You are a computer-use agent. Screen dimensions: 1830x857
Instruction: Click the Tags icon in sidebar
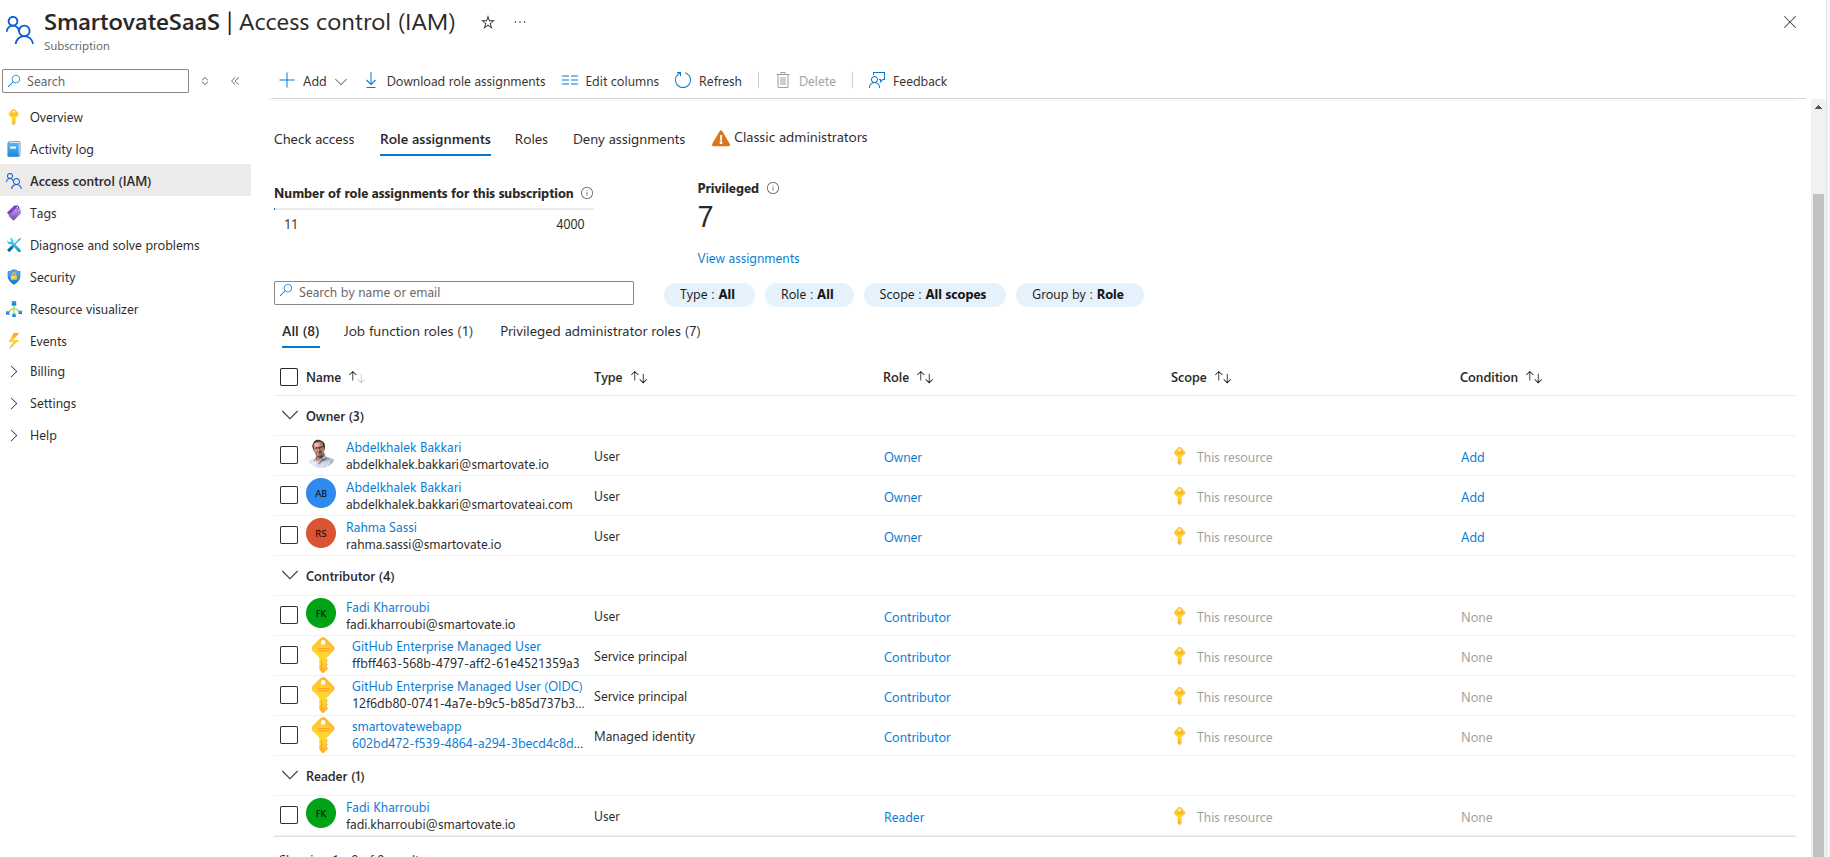(x=14, y=213)
